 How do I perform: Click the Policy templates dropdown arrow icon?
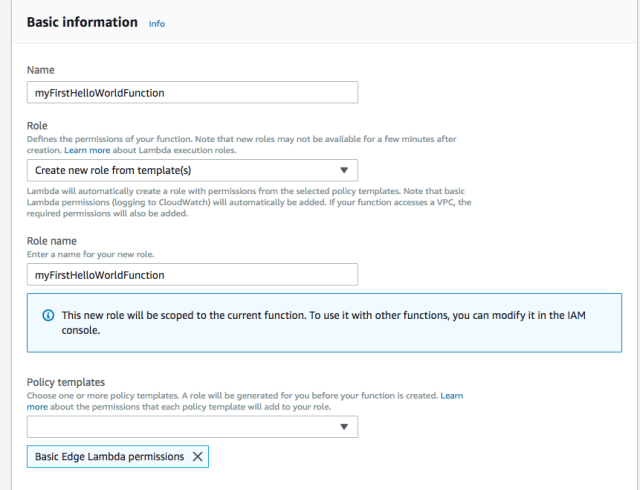pos(344,427)
